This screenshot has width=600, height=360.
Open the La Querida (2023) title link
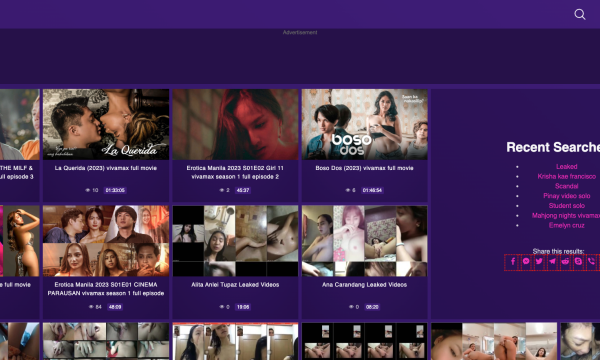[x=106, y=168]
